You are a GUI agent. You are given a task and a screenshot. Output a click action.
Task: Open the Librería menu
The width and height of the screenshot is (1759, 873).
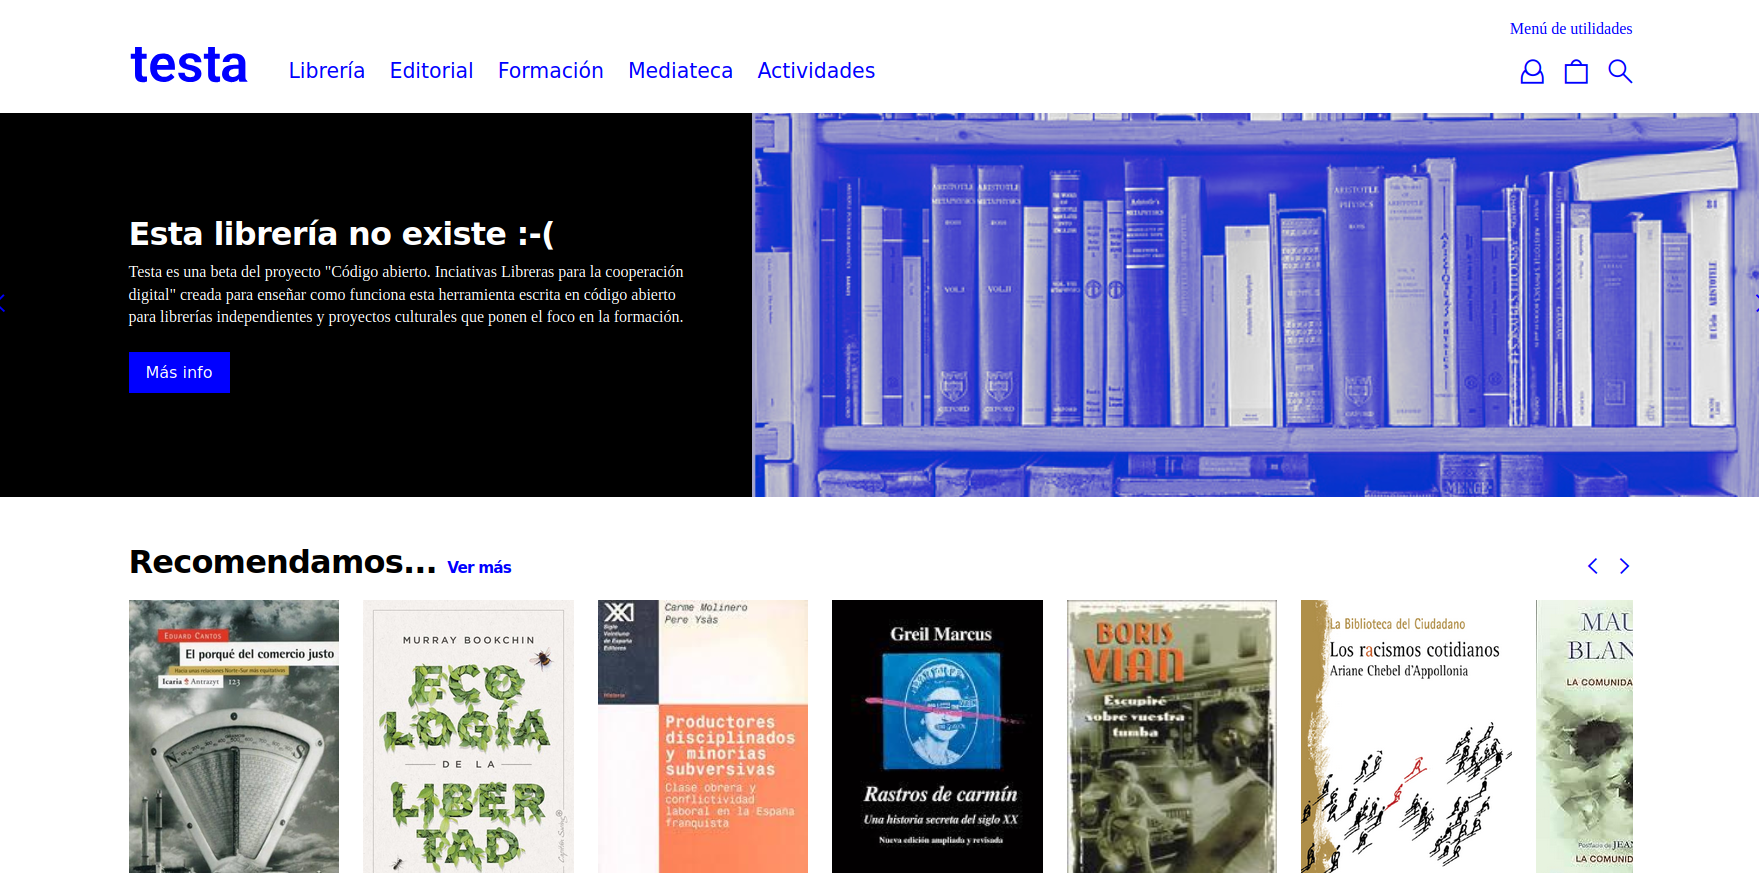coord(326,71)
